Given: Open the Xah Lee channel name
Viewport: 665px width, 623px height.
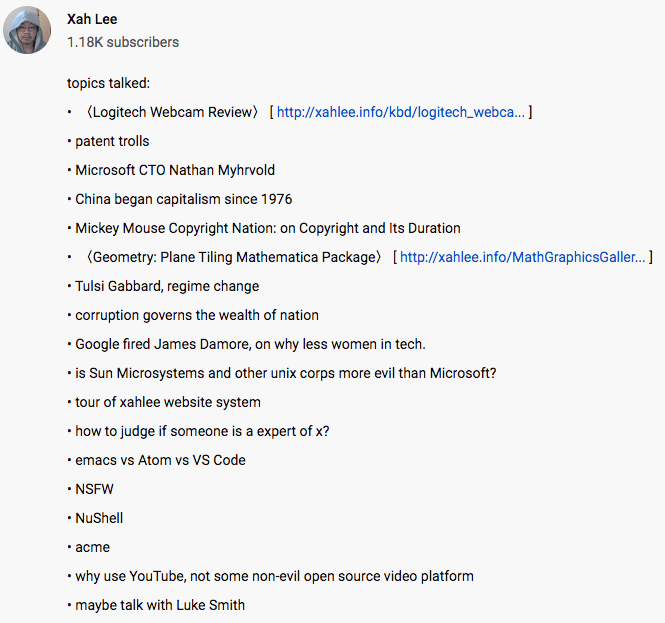Looking at the screenshot, I should pyautogui.click(x=92, y=19).
